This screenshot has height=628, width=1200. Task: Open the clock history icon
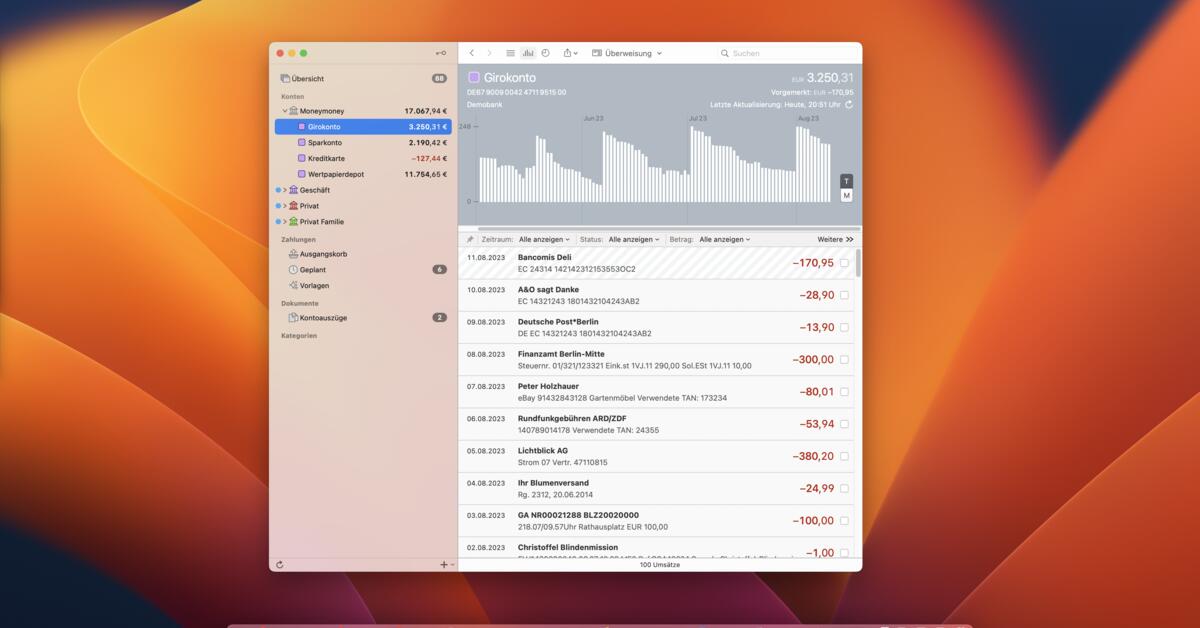544,53
